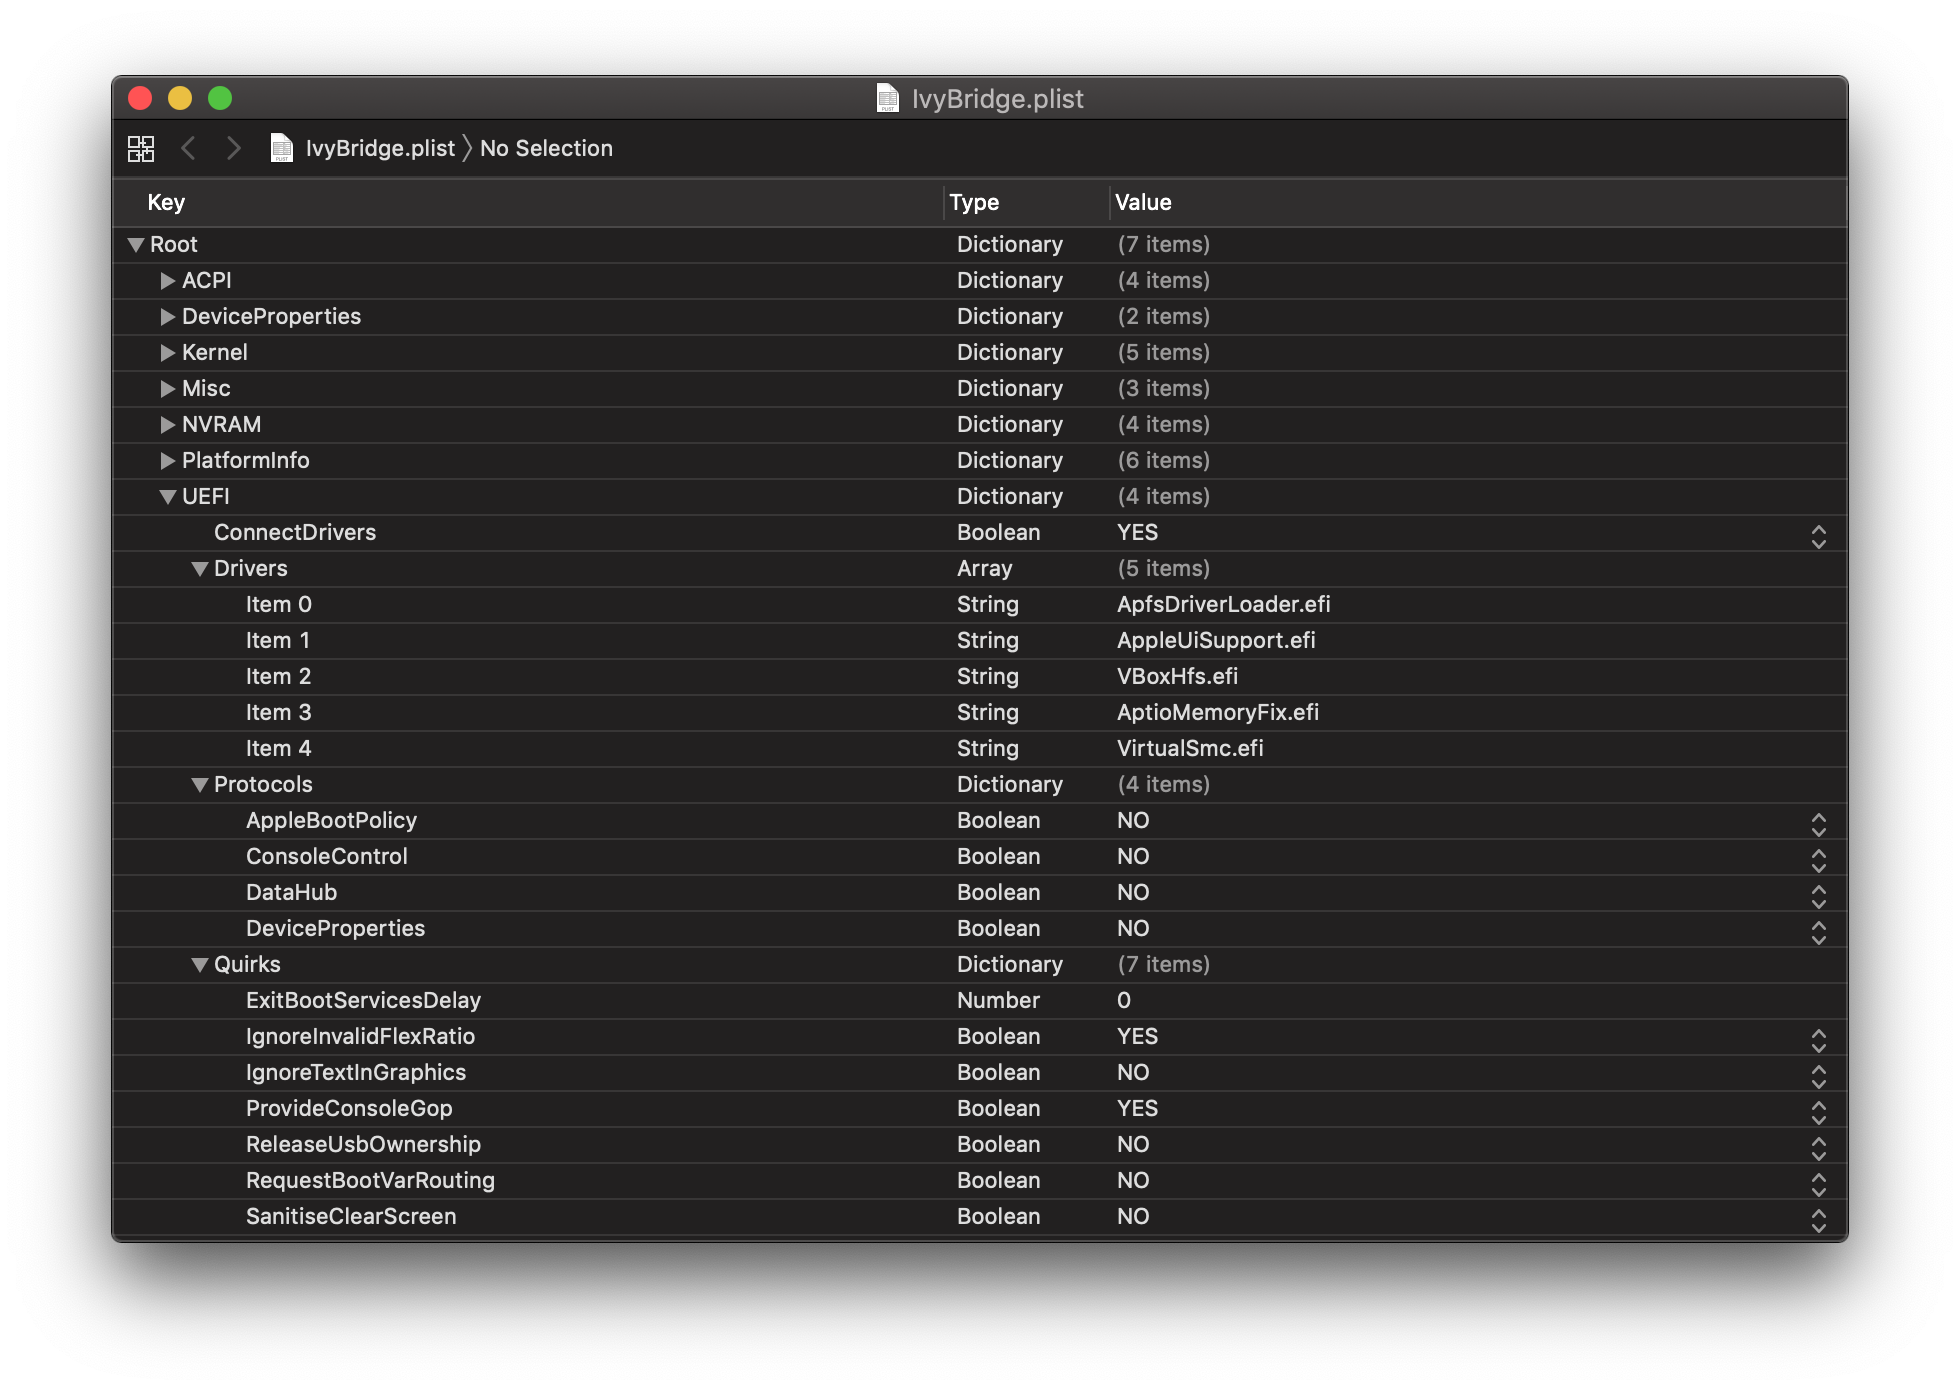This screenshot has width=1960, height=1390.
Task: Click No Selection in the path bar
Action: 546,148
